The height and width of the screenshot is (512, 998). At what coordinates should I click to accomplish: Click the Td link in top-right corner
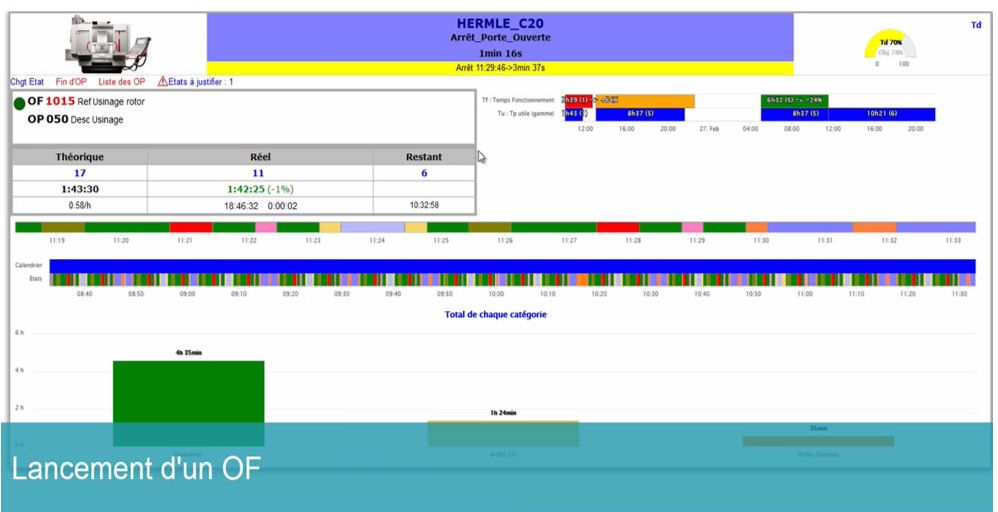975,25
